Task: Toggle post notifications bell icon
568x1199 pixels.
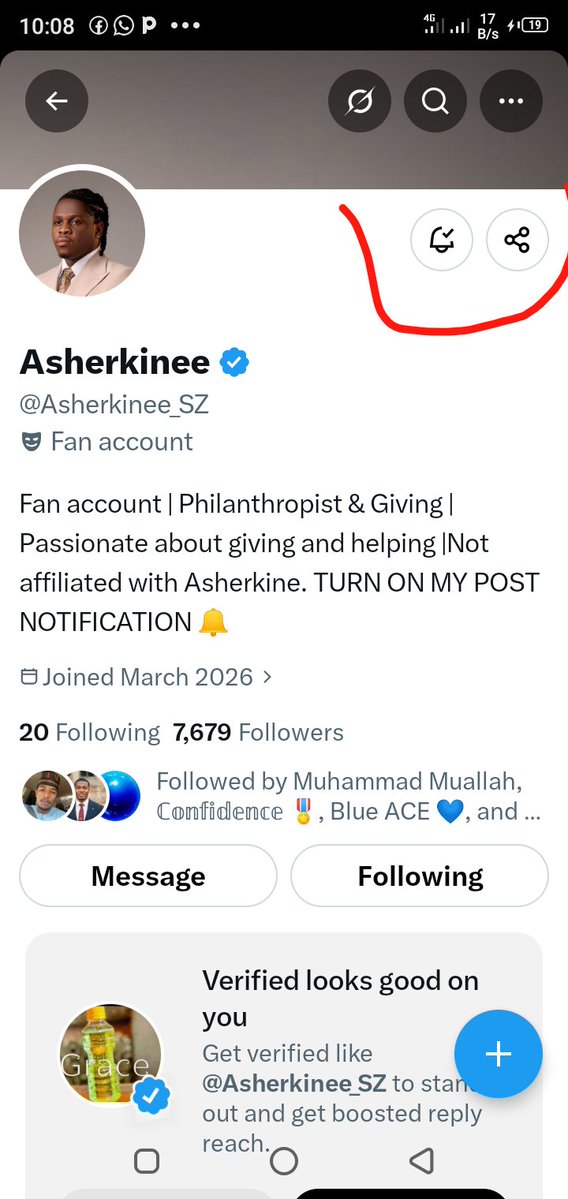Action: click(x=441, y=240)
